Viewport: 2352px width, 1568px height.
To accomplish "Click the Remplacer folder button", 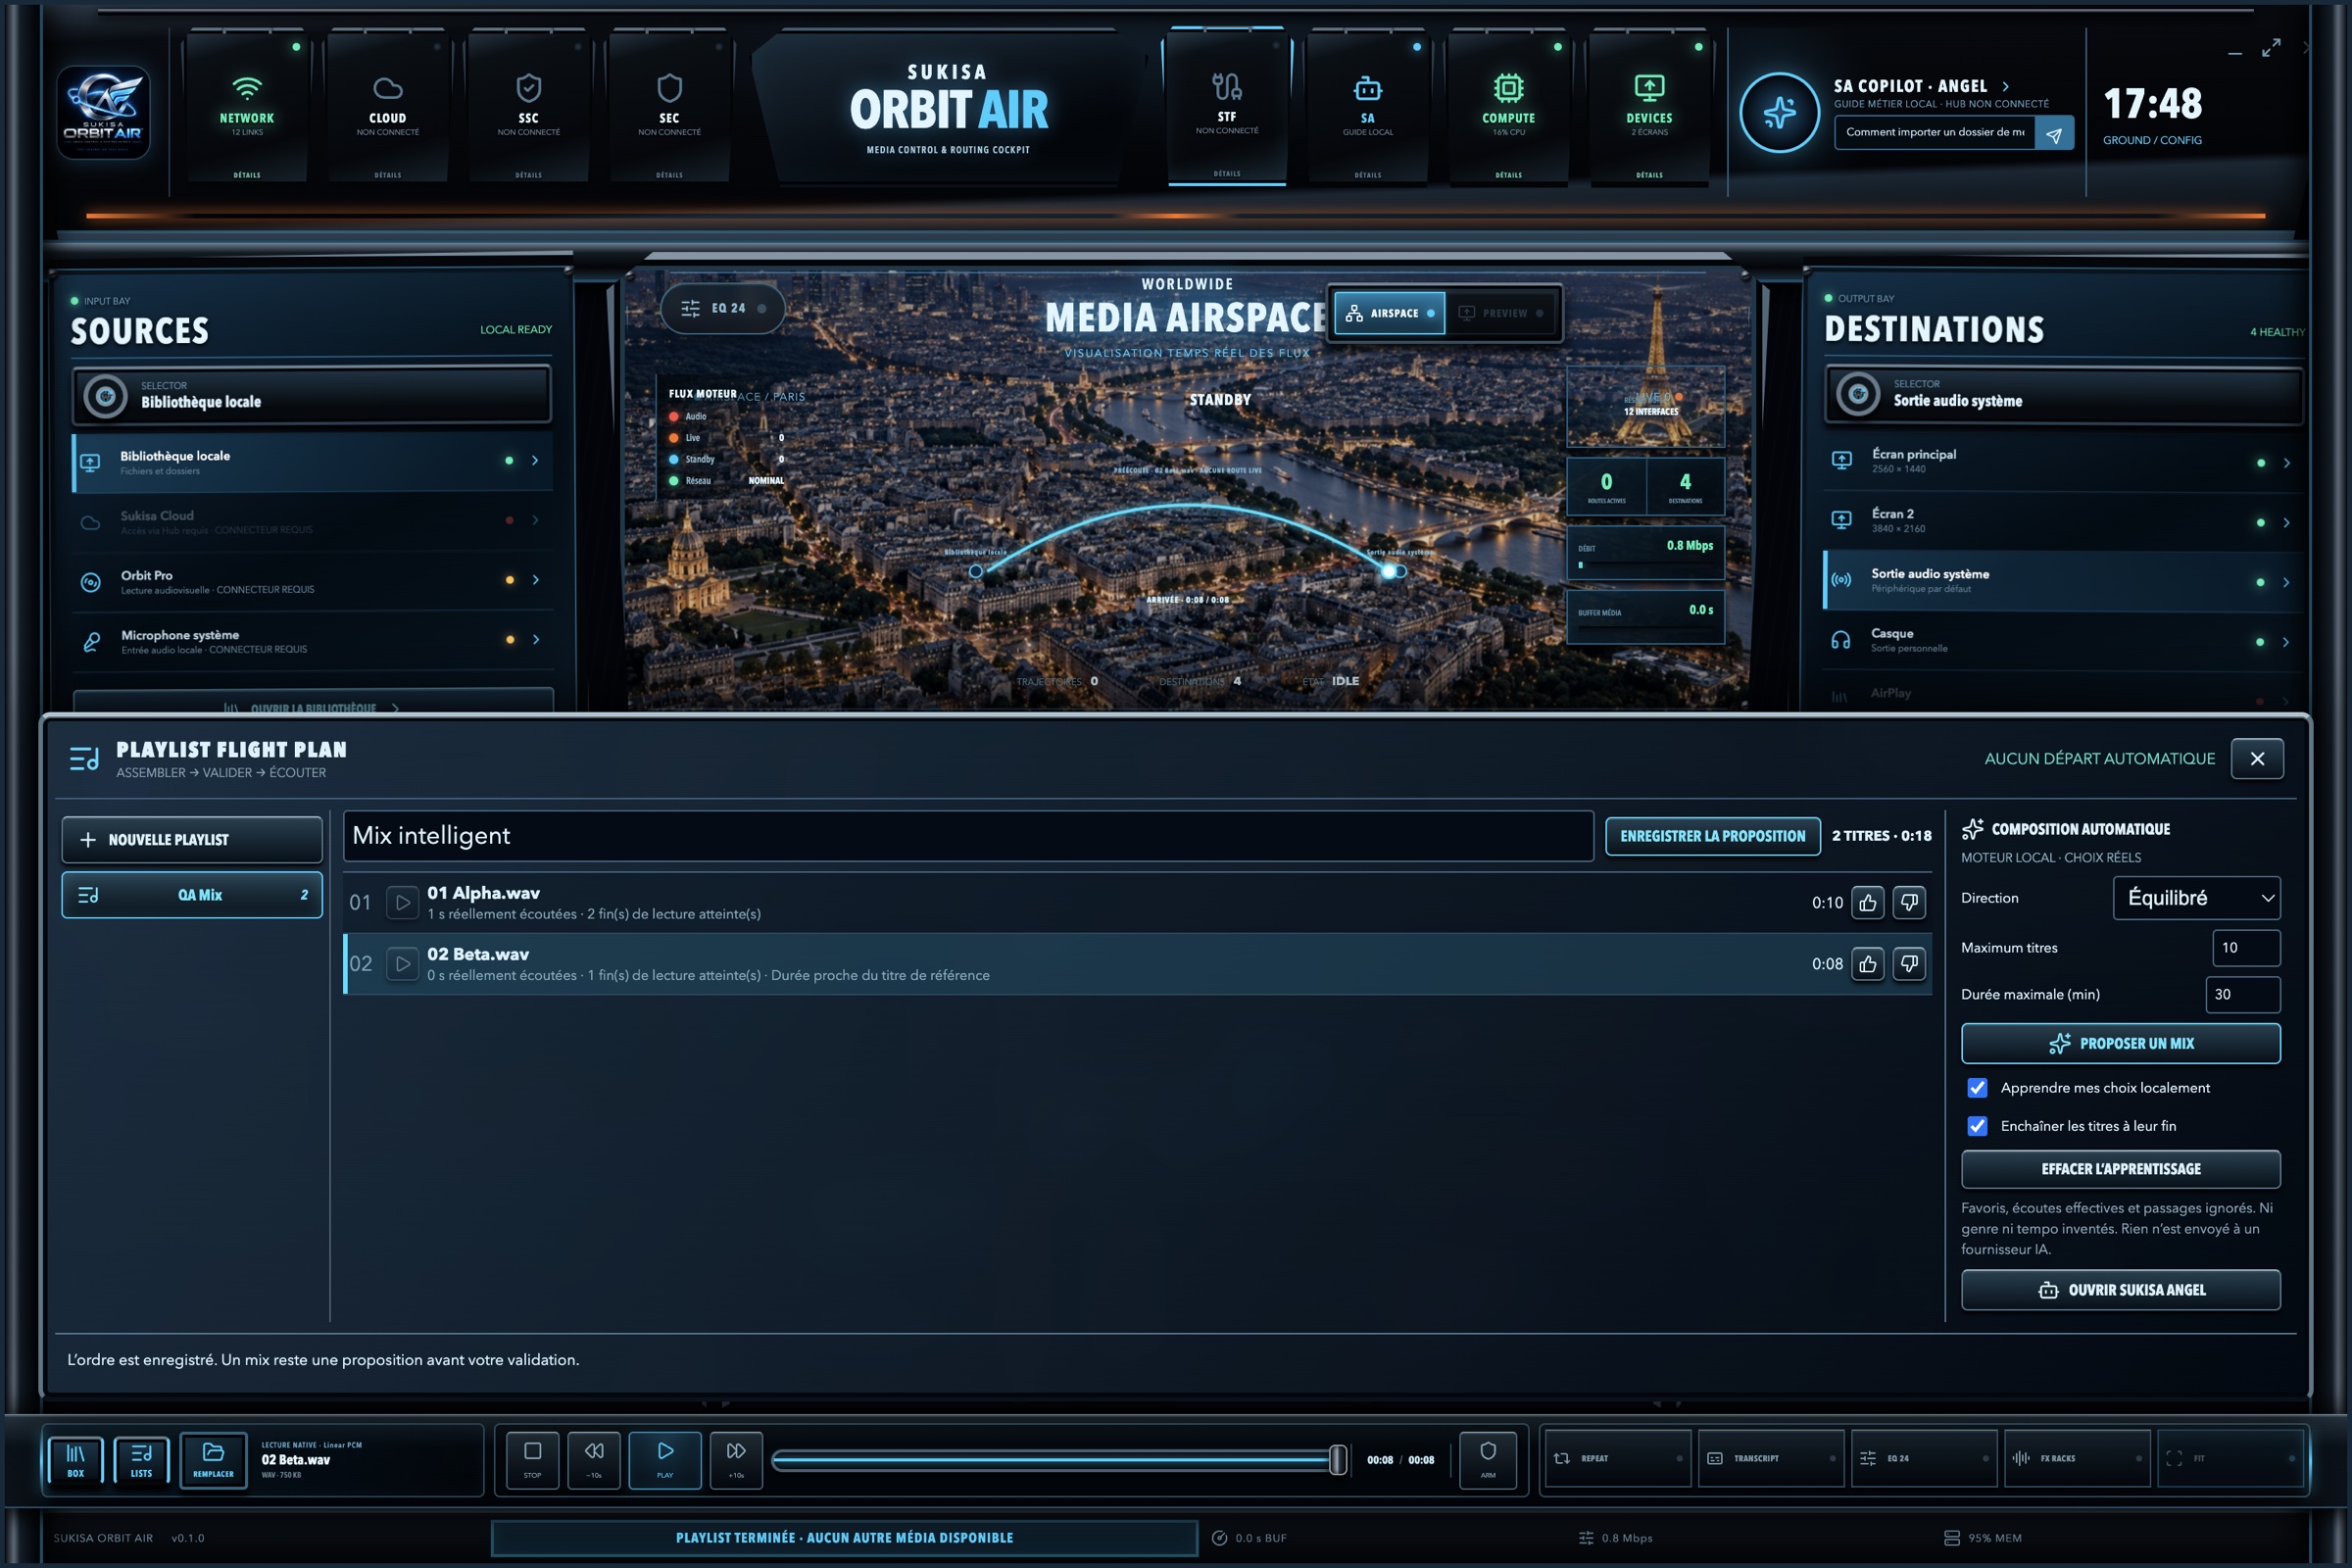I will click(x=213, y=1460).
